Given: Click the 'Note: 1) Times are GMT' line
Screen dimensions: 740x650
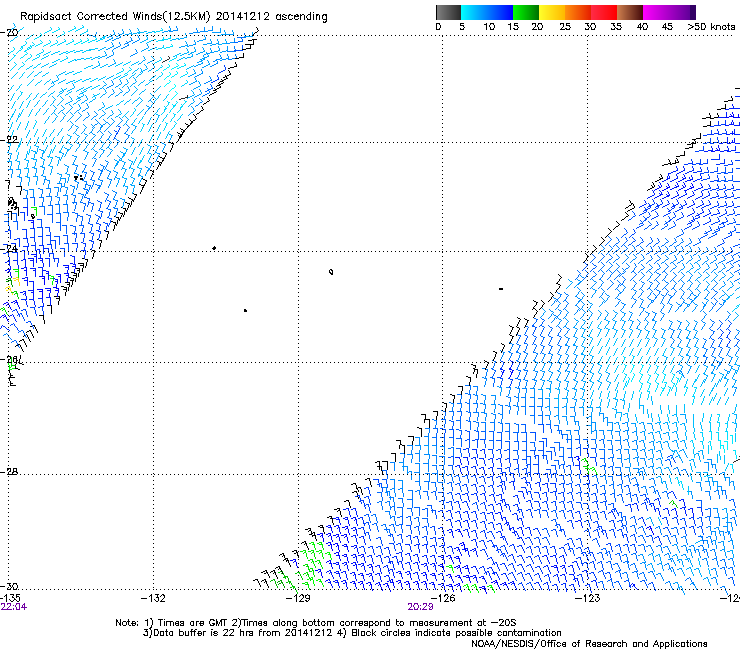Looking at the screenshot, I should pos(316,623).
